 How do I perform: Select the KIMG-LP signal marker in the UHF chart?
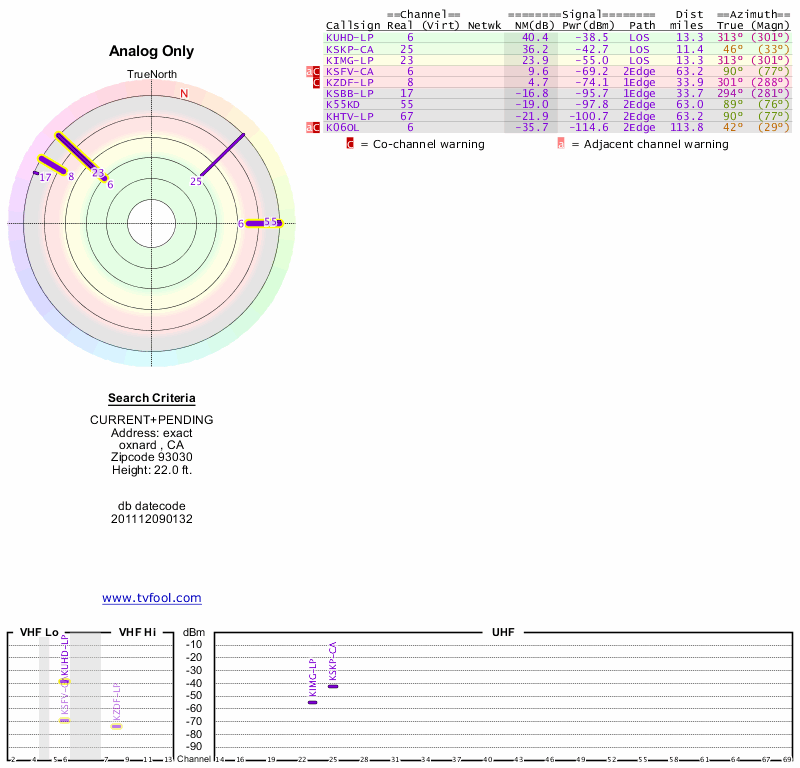(x=313, y=702)
